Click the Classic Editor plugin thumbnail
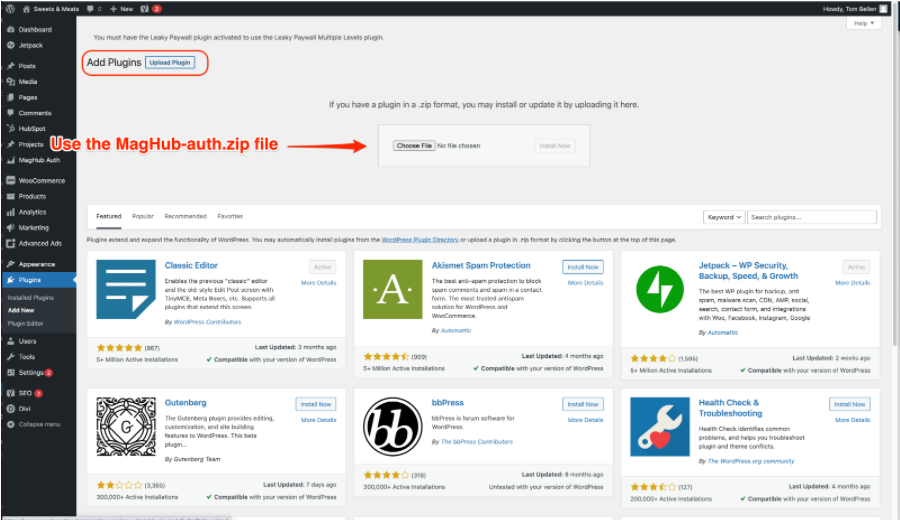The height and width of the screenshot is (520, 900). (126, 289)
